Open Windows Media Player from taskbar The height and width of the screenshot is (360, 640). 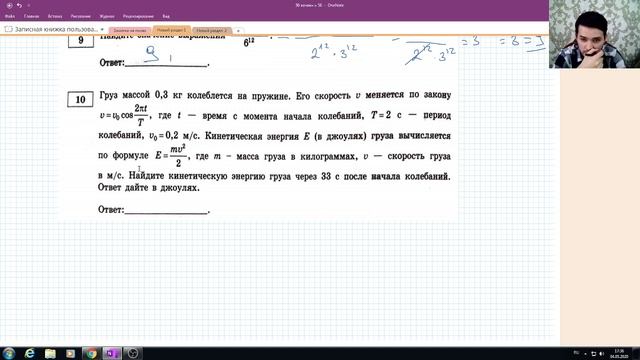71,353
